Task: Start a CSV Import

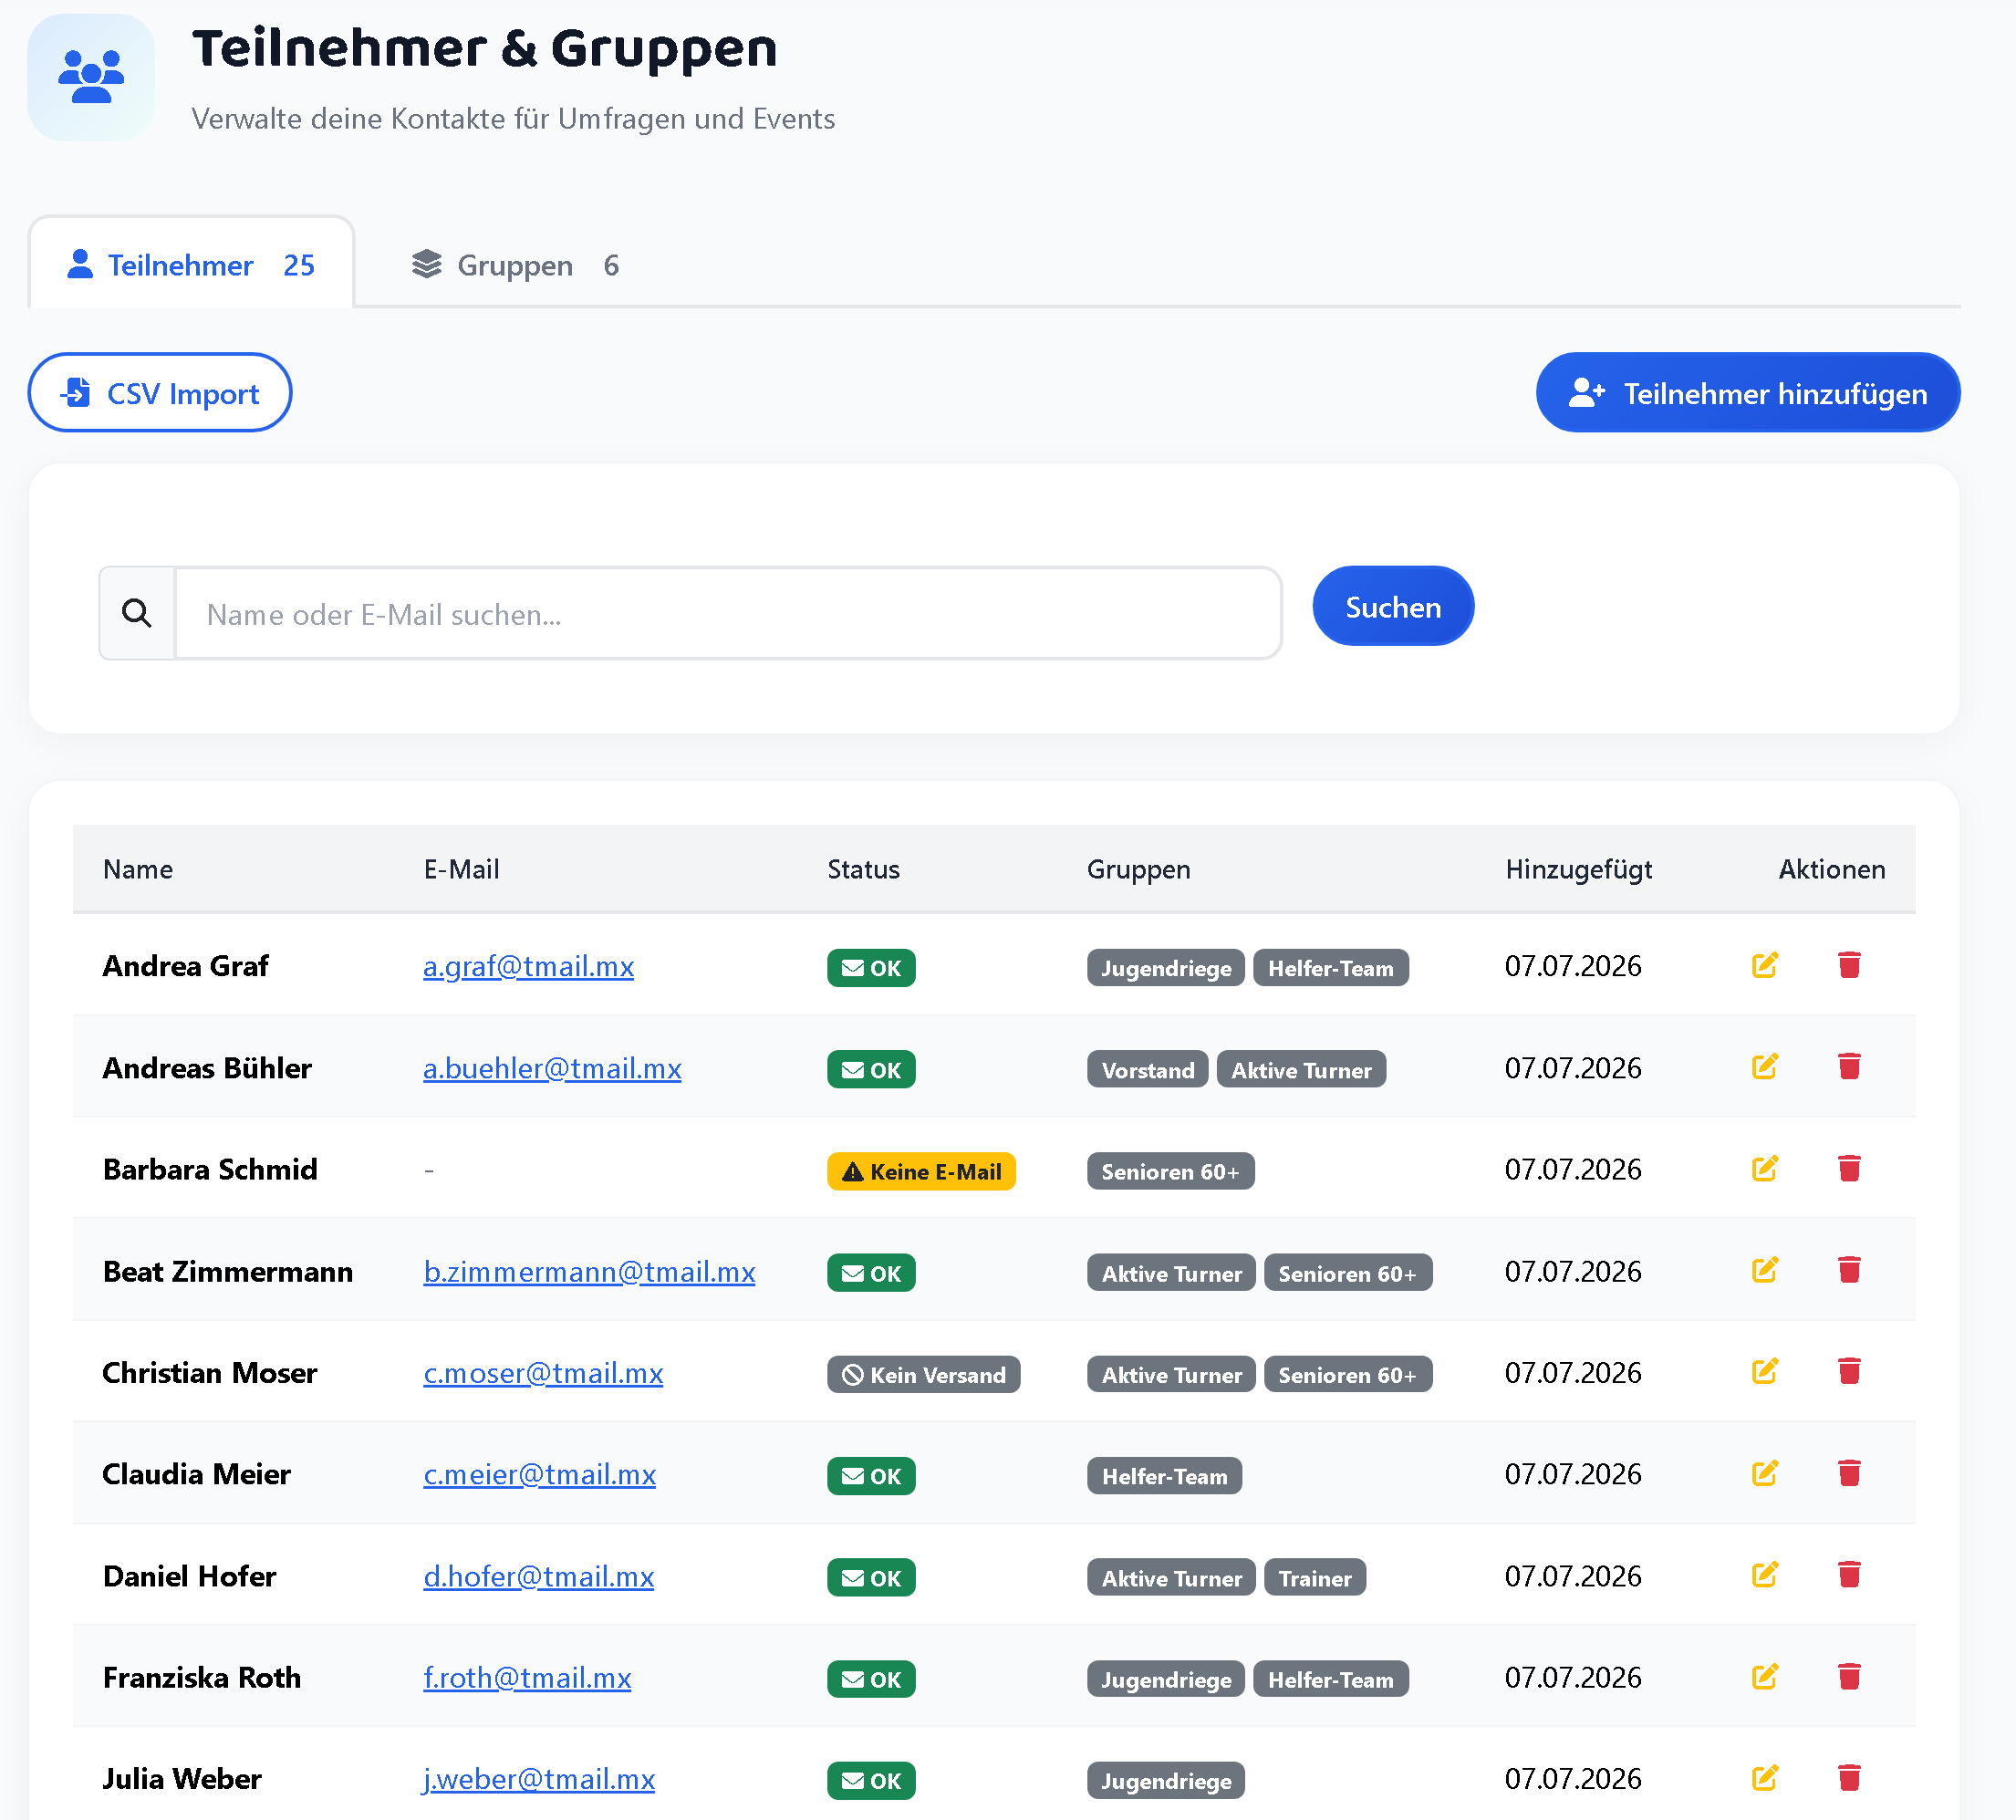Action: coord(160,392)
